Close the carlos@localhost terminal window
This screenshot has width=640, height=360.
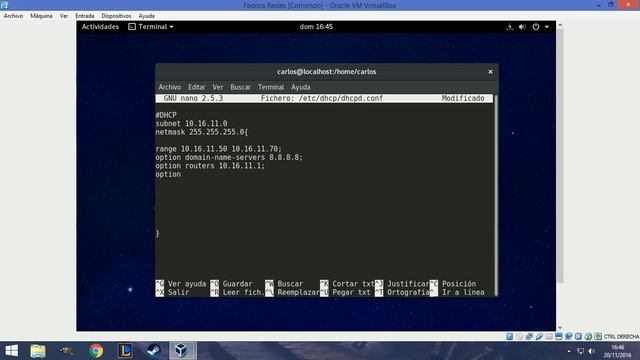click(490, 72)
